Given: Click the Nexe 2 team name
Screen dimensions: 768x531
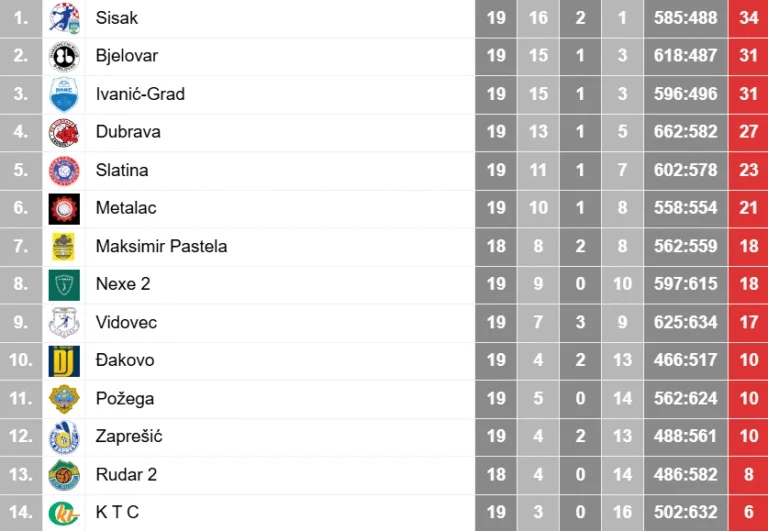Looking at the screenshot, I should (123, 284).
